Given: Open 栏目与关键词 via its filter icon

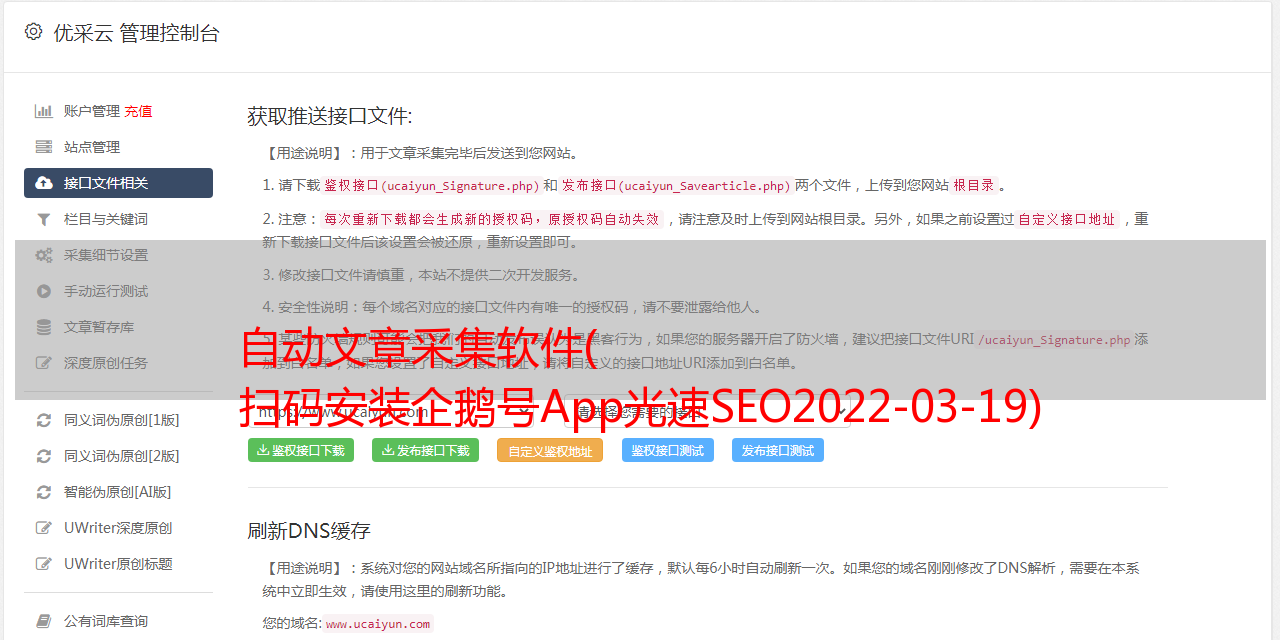Looking at the screenshot, I should (44, 219).
